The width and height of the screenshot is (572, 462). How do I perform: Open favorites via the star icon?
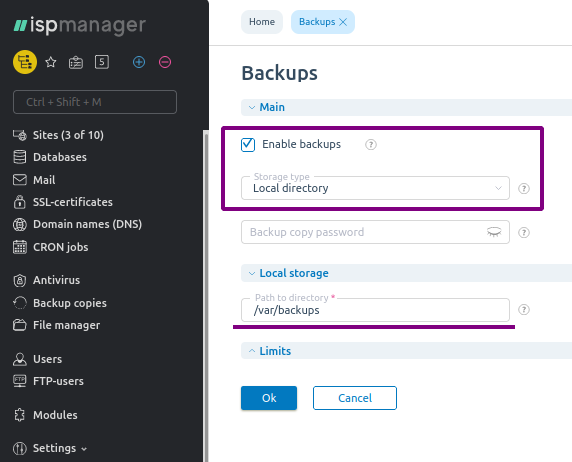[x=51, y=62]
